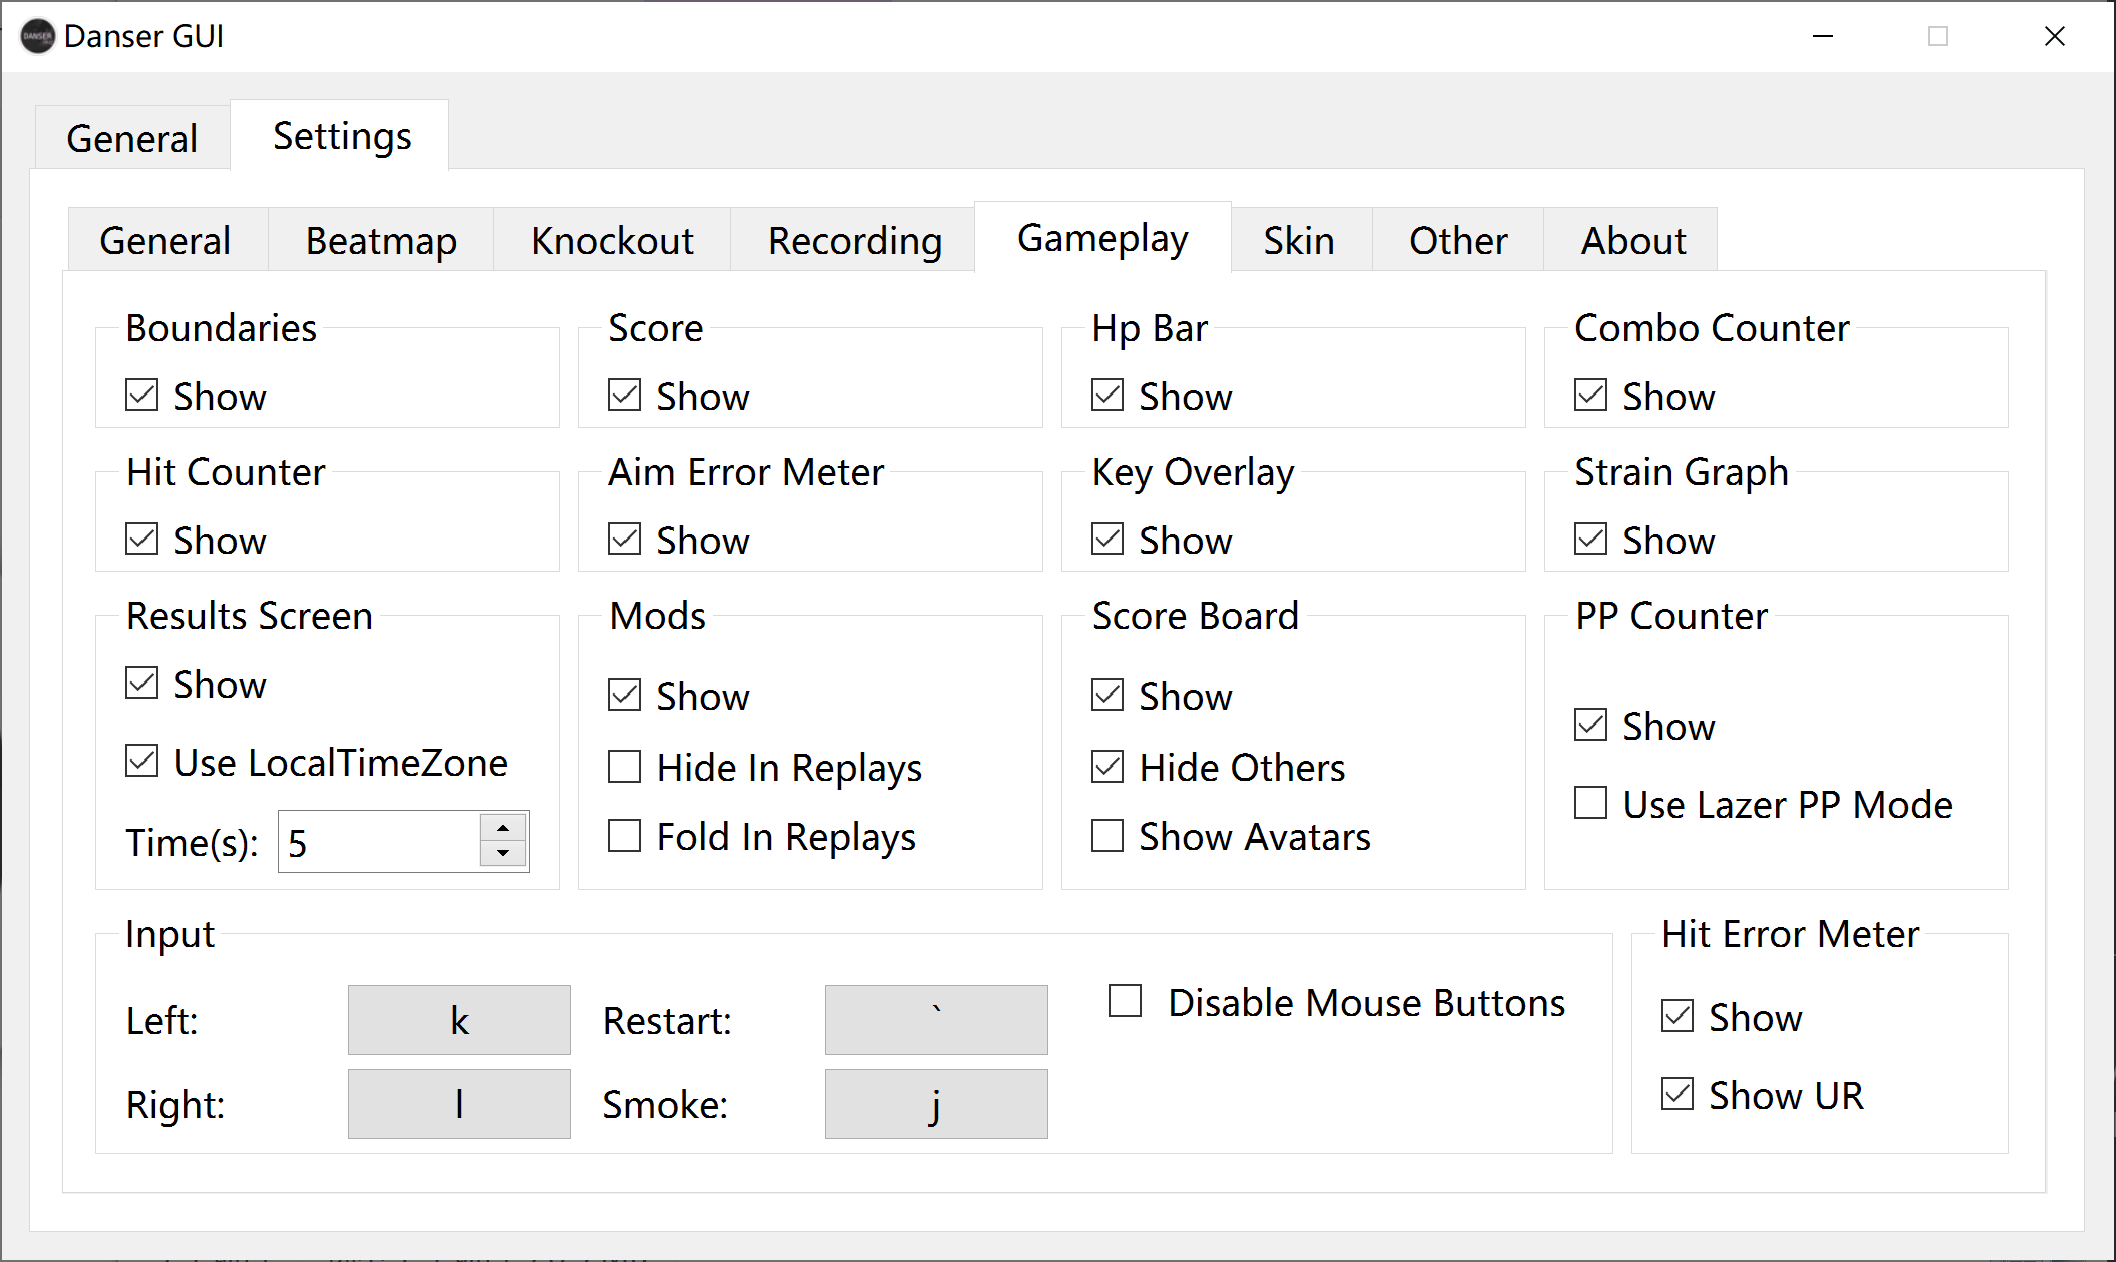Enable Hide In Replays for Mods
The image size is (2116, 1262).
coord(625,767)
